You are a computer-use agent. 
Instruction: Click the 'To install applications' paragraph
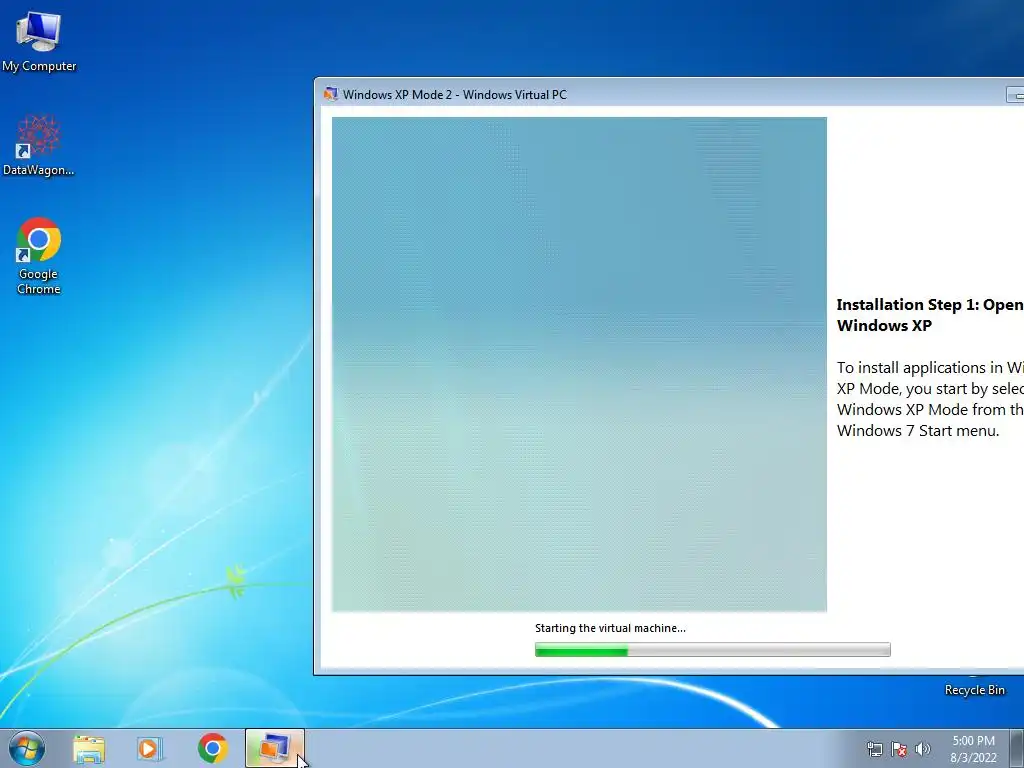(x=930, y=399)
